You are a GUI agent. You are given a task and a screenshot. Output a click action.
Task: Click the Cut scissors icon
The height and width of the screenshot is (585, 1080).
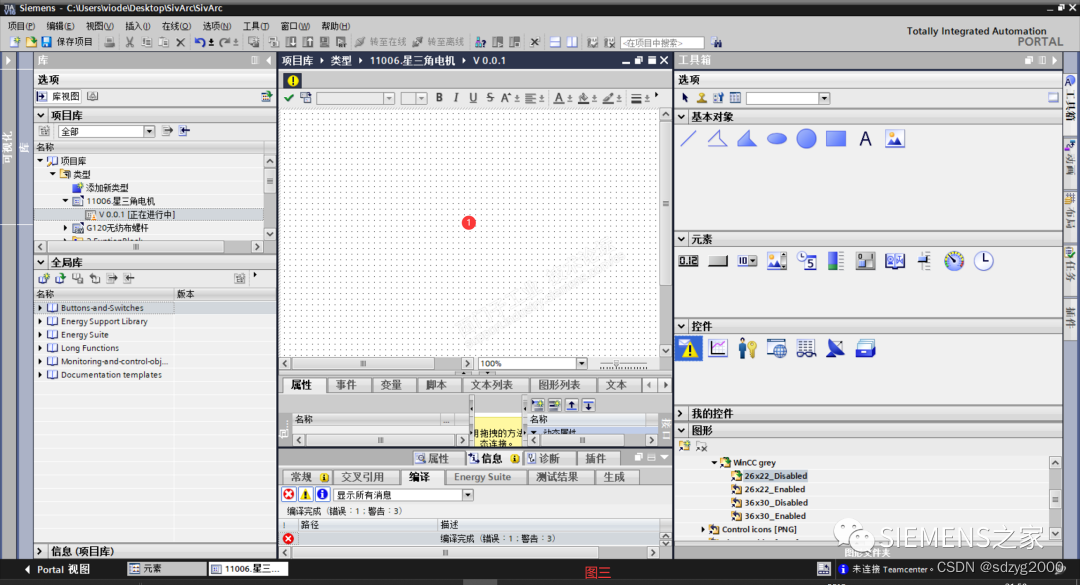tap(129, 42)
